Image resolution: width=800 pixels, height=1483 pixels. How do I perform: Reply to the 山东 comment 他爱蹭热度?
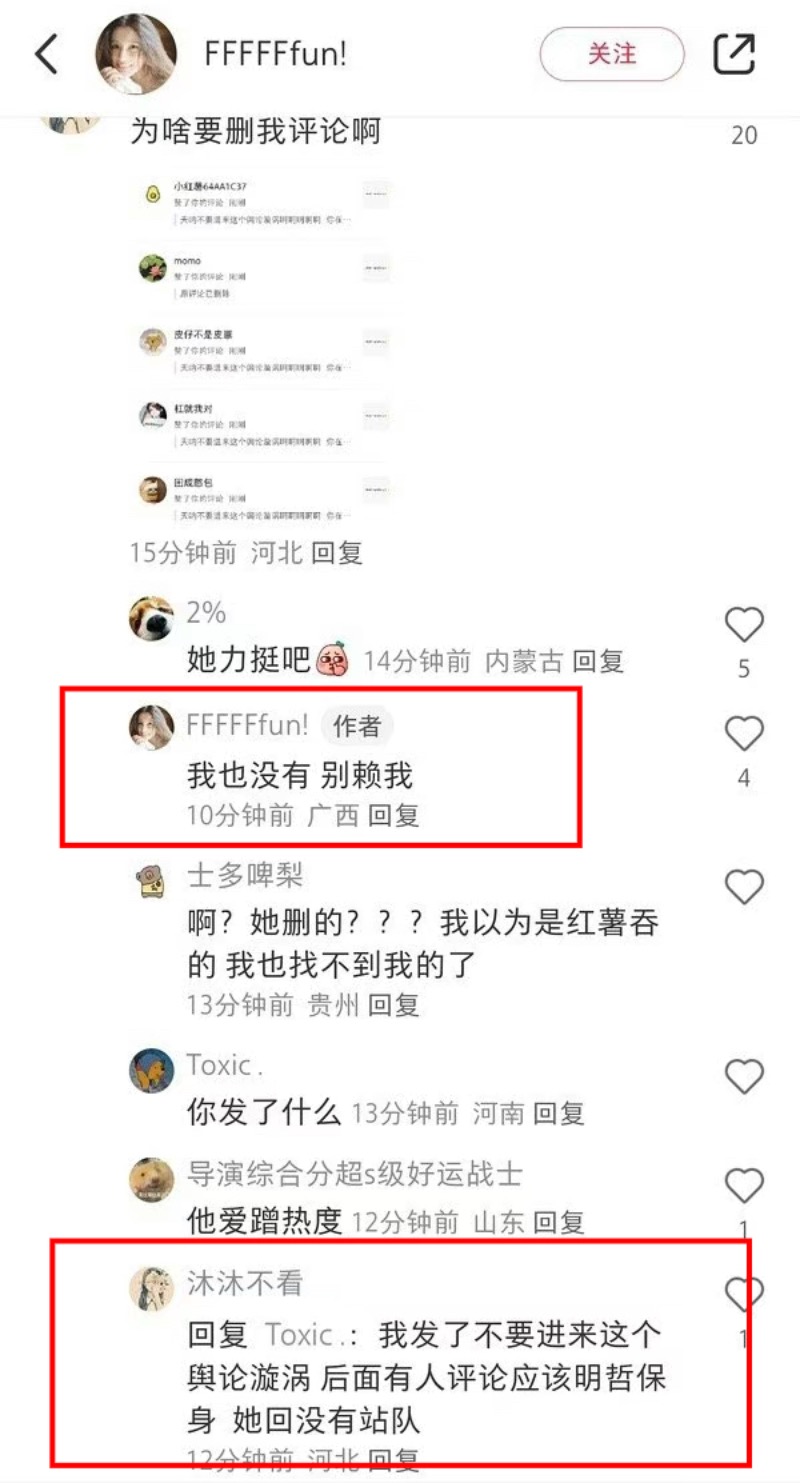point(558,1221)
